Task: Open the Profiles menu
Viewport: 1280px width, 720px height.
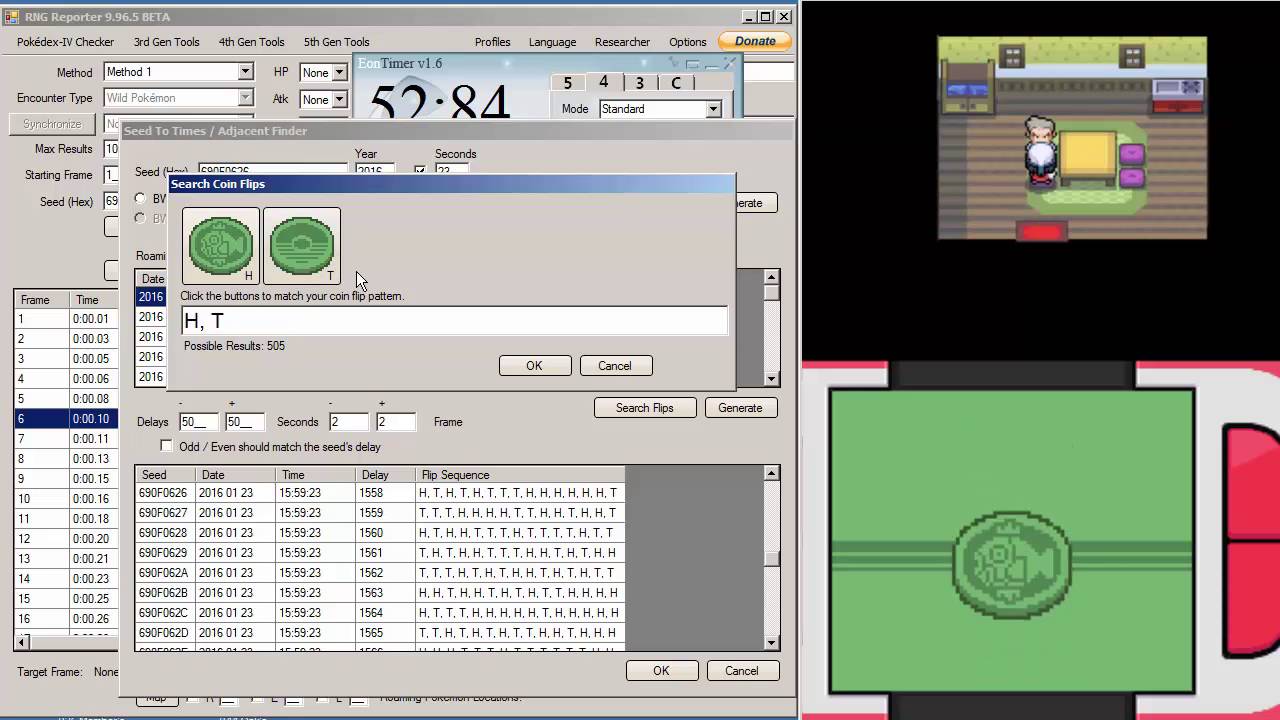Action: [492, 42]
